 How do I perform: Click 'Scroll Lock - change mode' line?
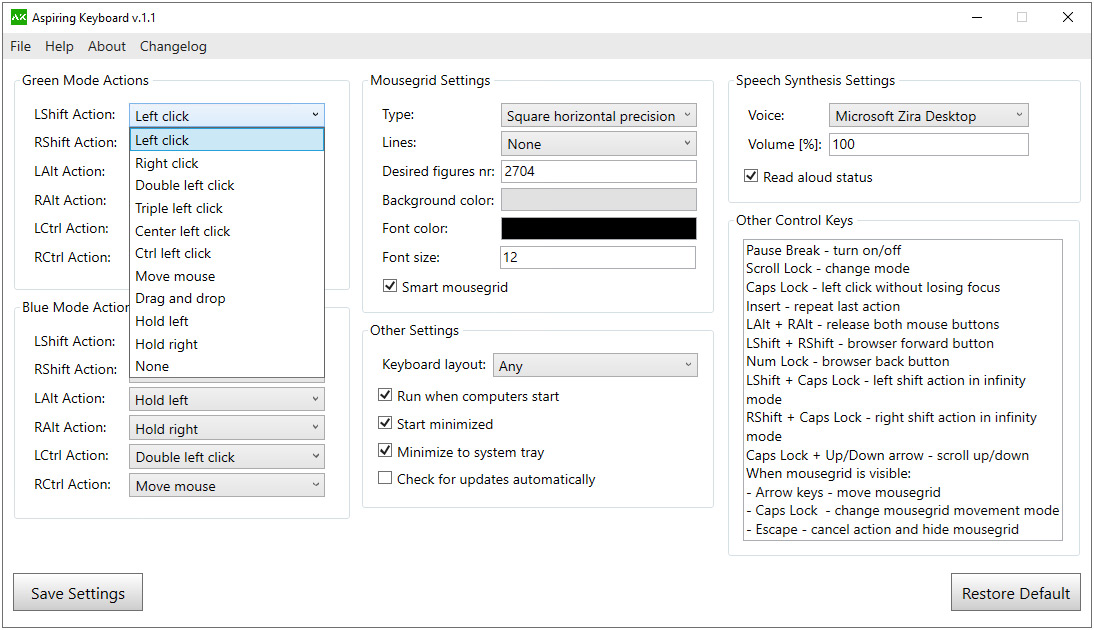coord(827,269)
